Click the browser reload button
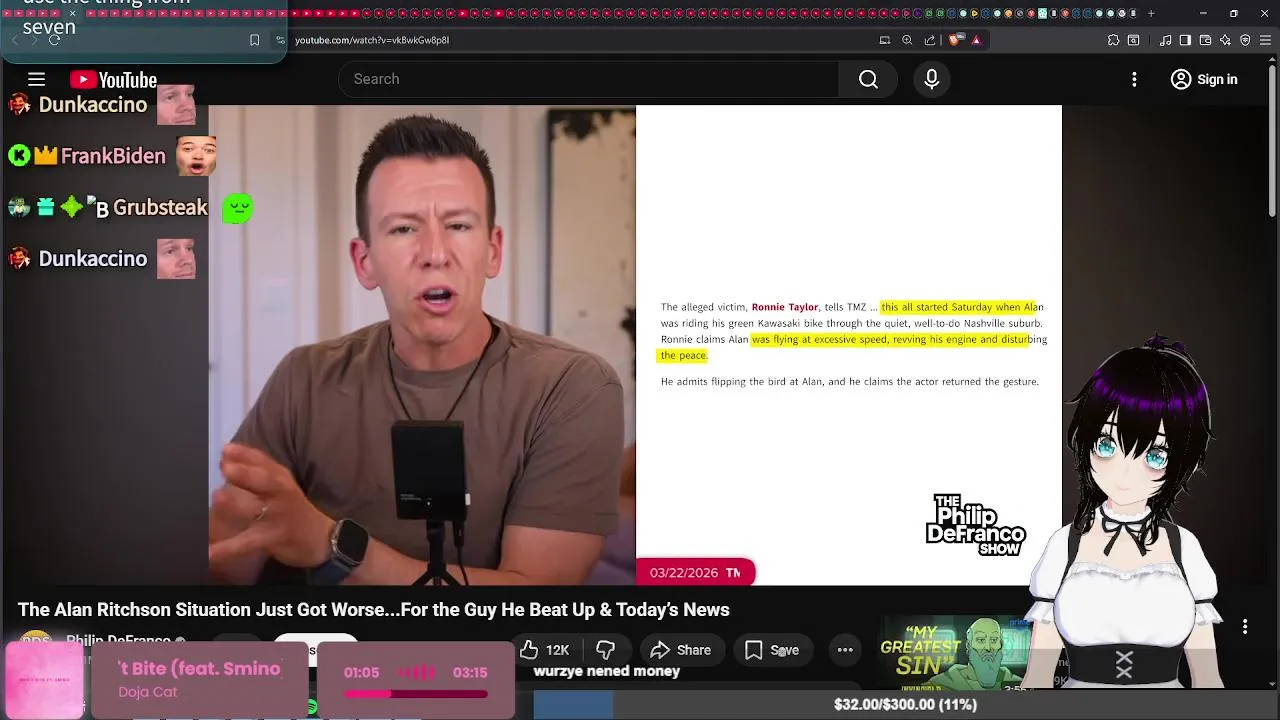This screenshot has height=720, width=1280. (x=54, y=40)
